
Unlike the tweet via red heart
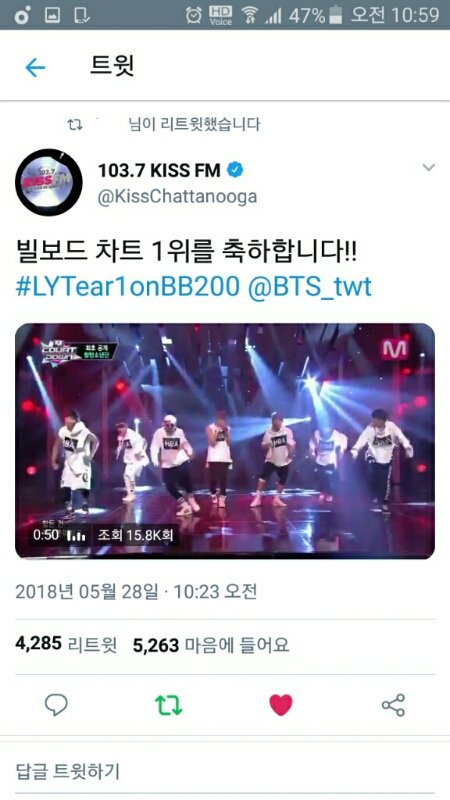(281, 705)
